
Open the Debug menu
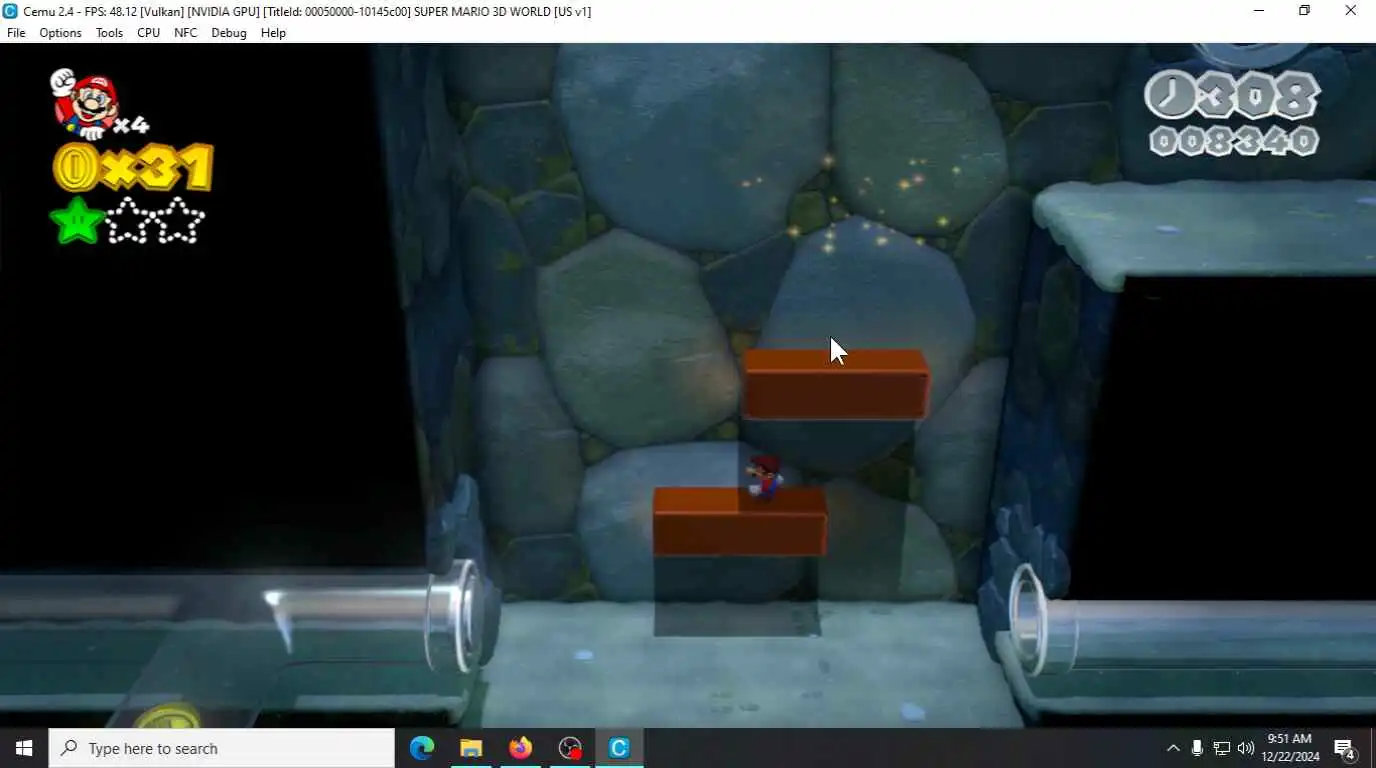click(x=228, y=33)
